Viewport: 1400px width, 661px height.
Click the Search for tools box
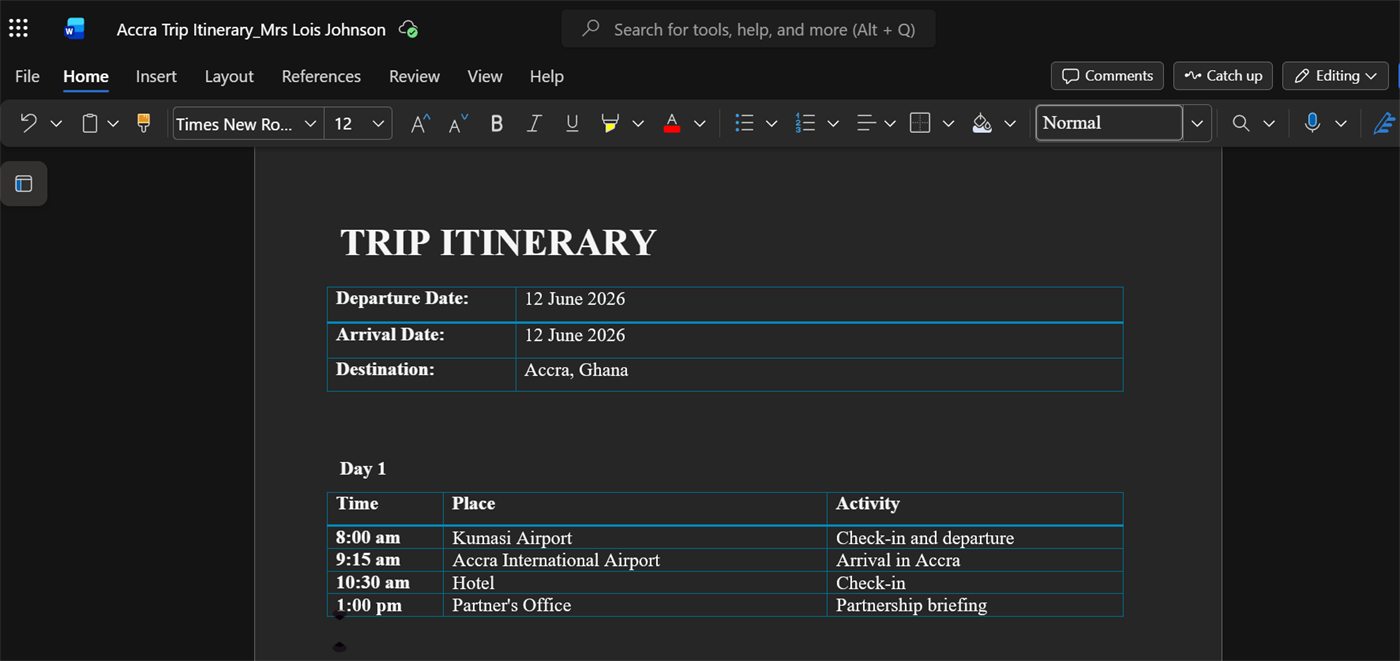click(748, 29)
